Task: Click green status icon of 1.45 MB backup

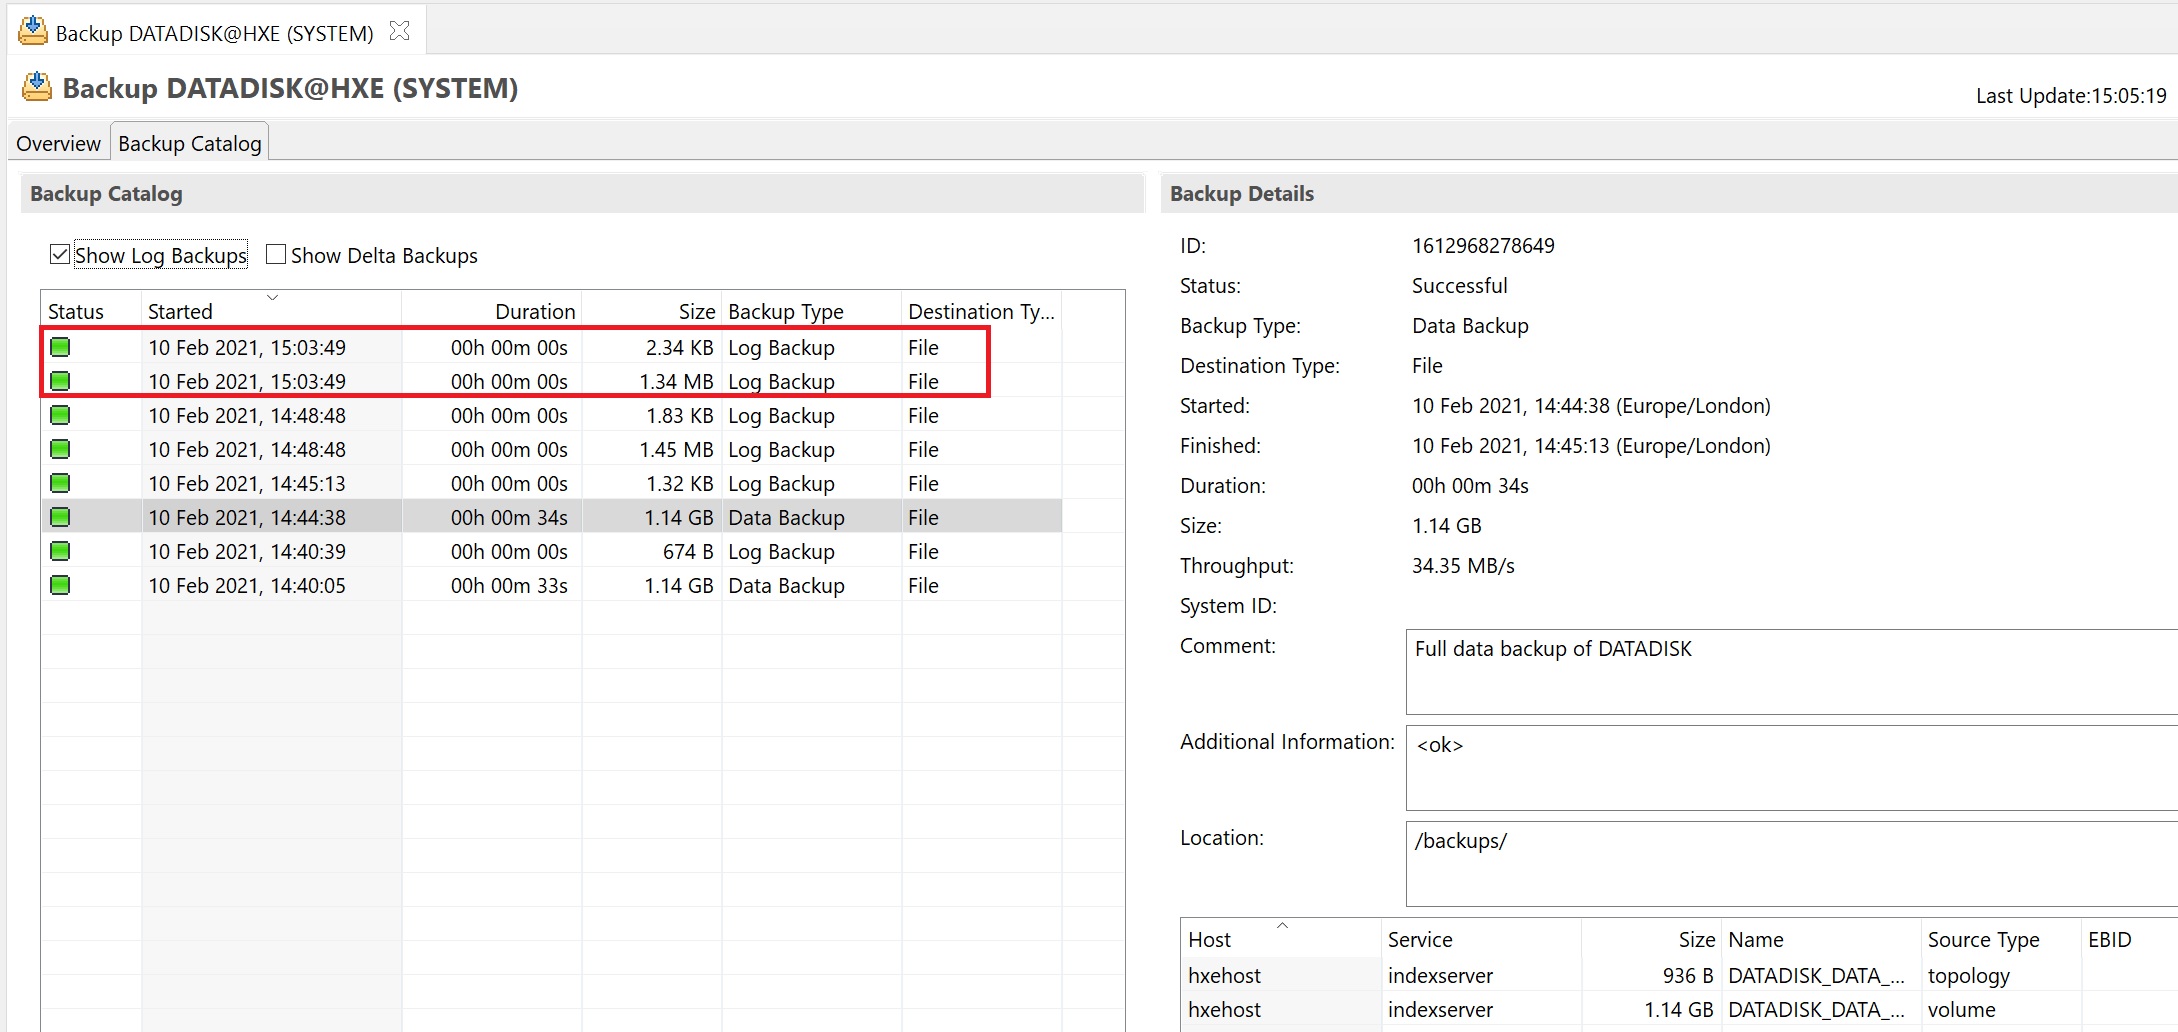Action: pos(60,449)
